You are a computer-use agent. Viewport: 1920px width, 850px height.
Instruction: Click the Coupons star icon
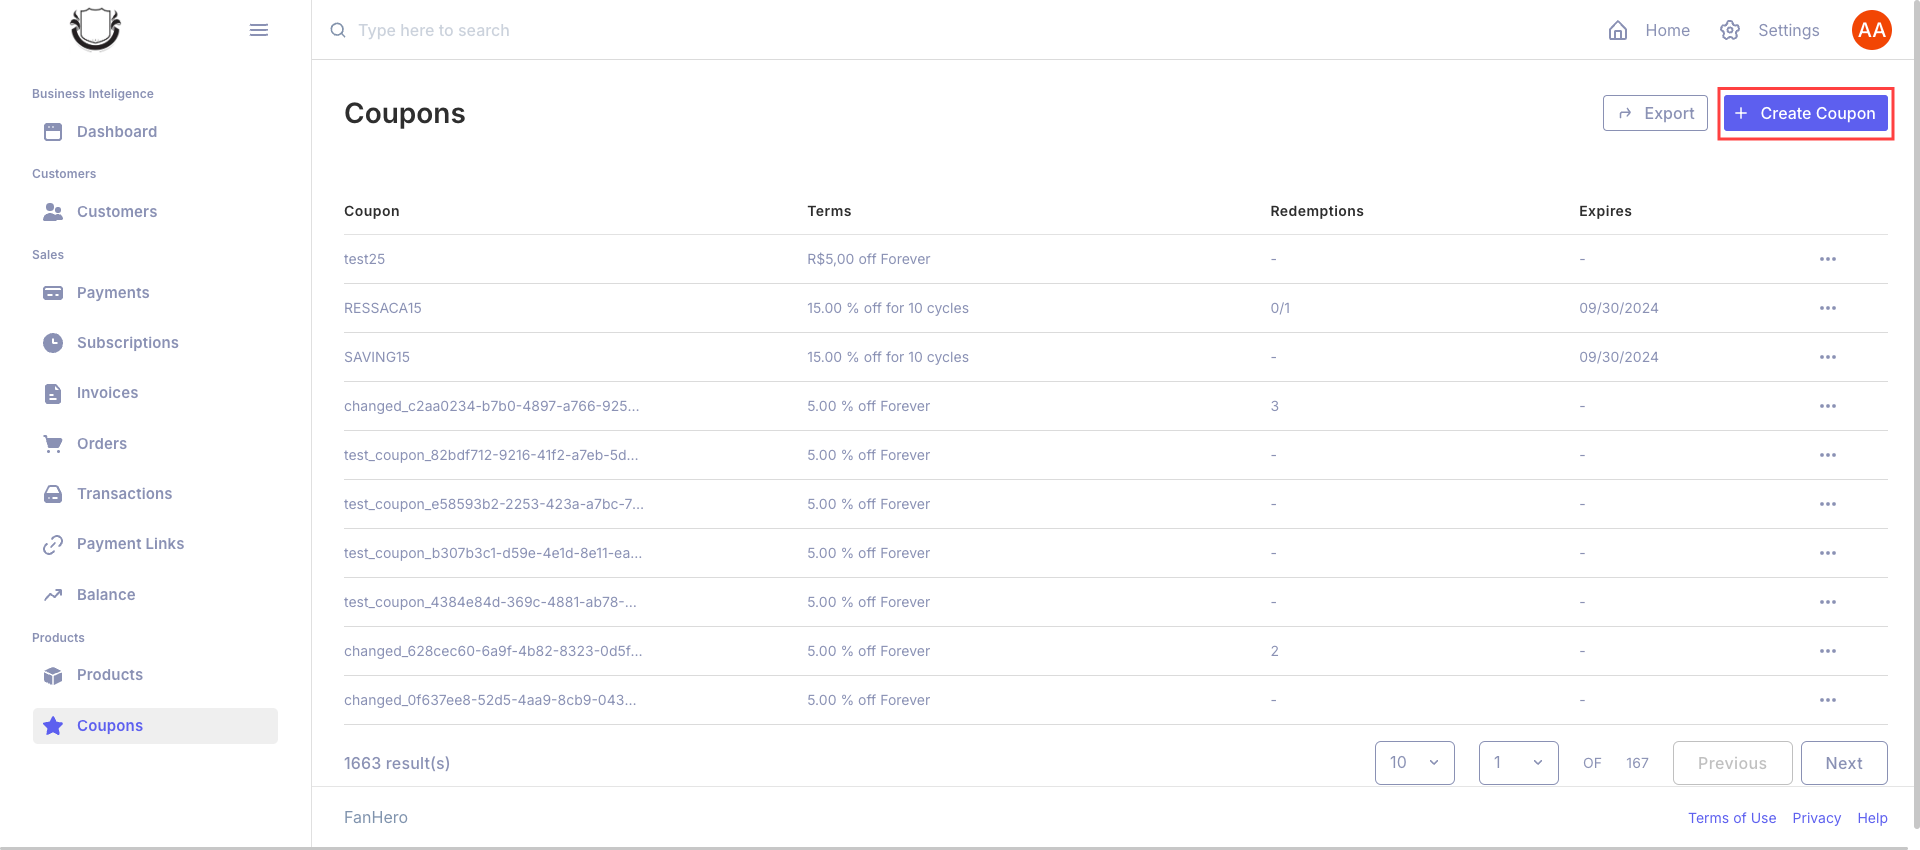[x=53, y=726]
